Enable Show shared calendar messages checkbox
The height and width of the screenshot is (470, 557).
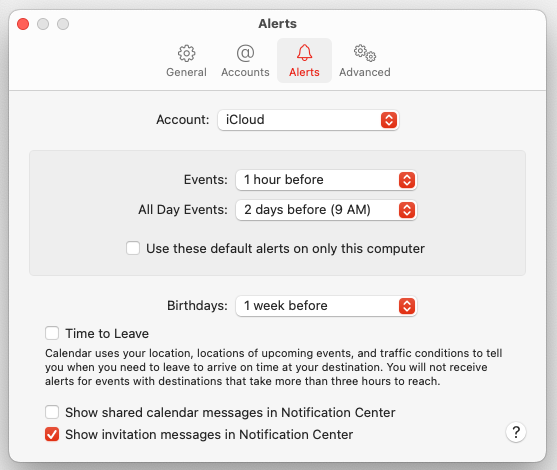tap(52, 412)
